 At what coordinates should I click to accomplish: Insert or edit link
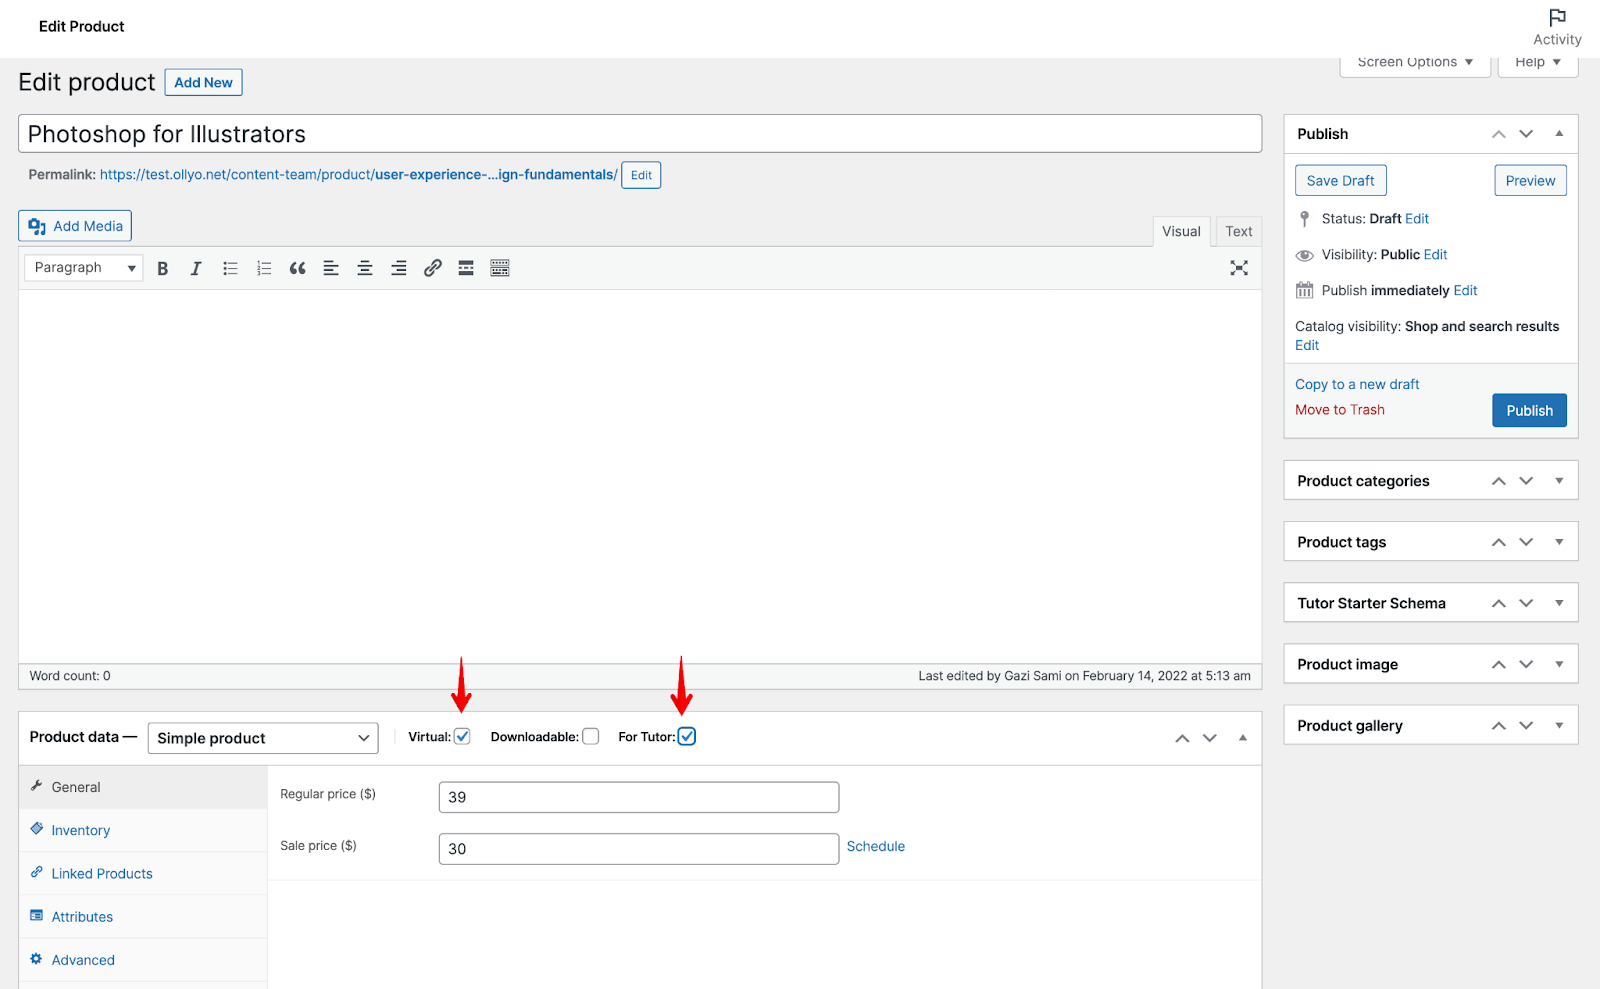(433, 268)
